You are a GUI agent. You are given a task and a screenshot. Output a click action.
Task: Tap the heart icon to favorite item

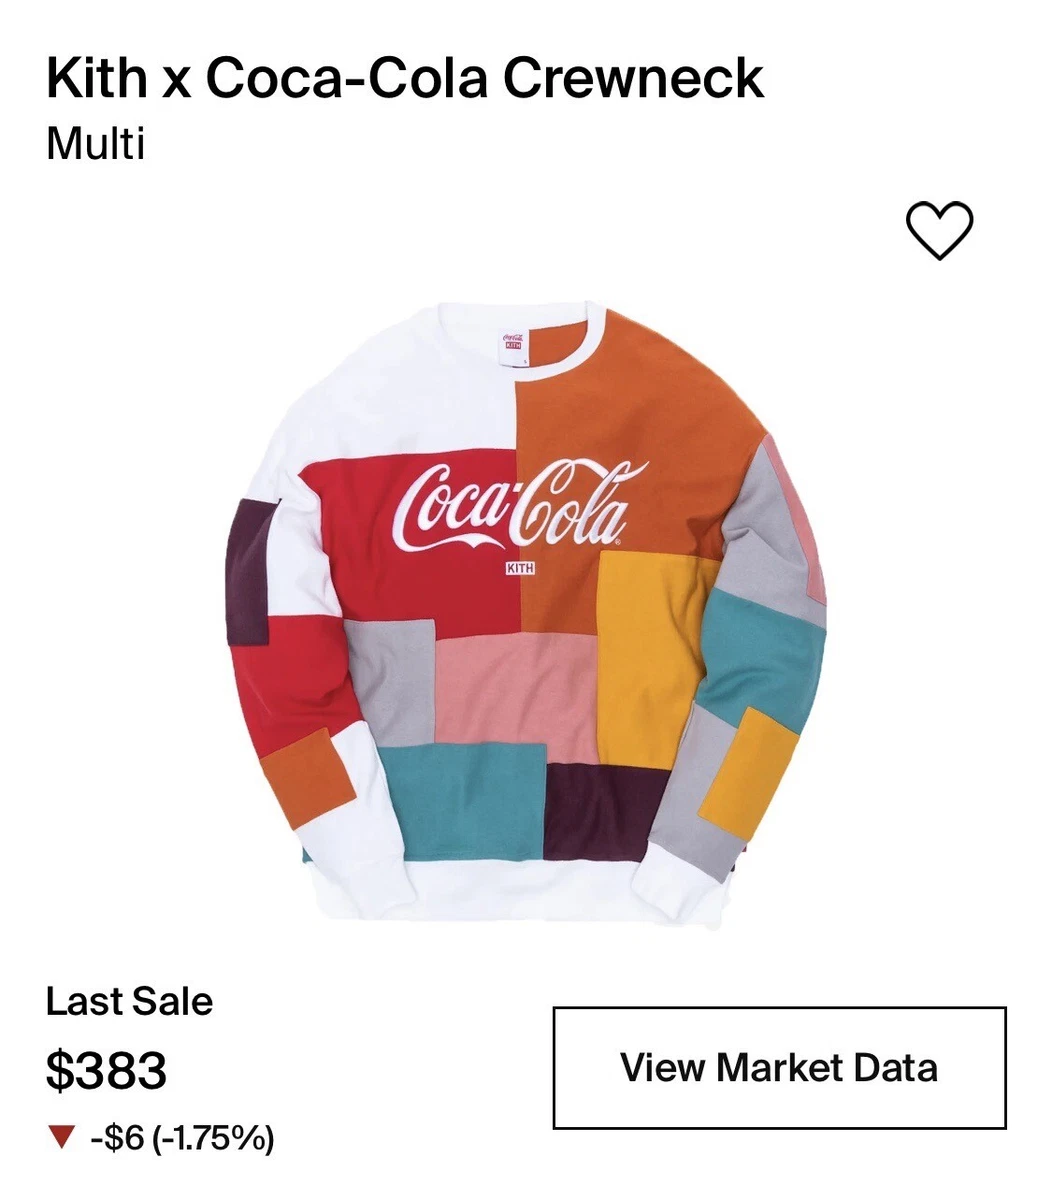point(939,230)
